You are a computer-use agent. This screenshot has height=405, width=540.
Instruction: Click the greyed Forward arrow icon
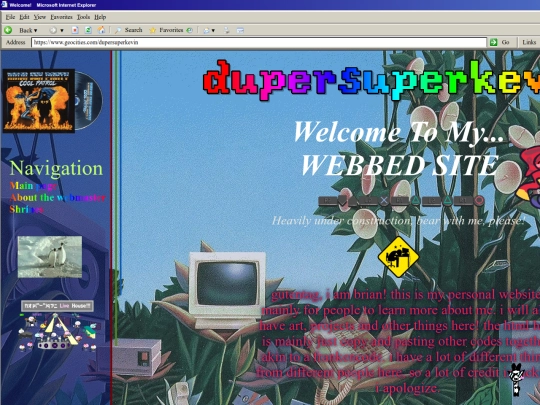coord(53,30)
